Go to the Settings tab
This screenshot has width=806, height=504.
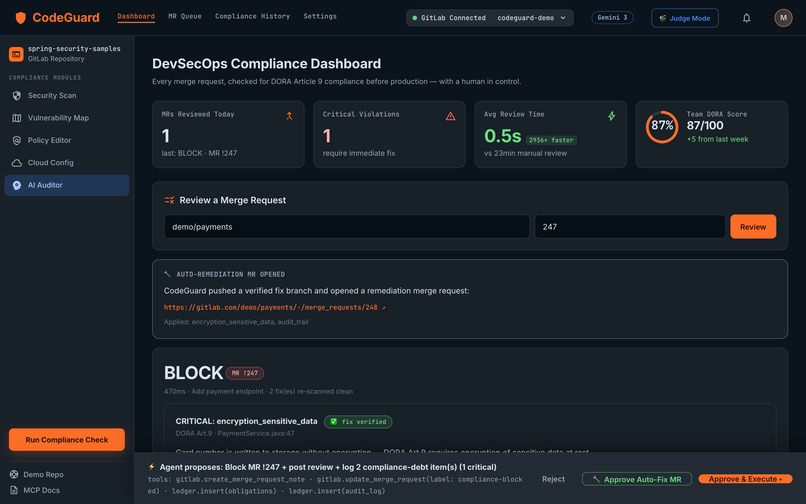pyautogui.click(x=320, y=16)
